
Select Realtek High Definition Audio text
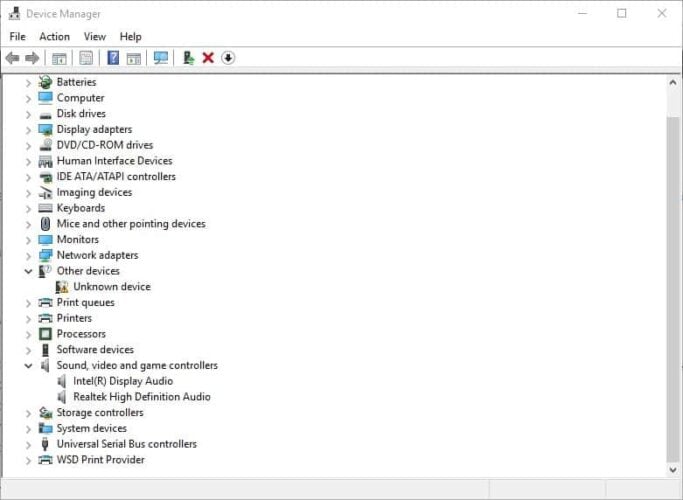pyautogui.click(x=142, y=397)
